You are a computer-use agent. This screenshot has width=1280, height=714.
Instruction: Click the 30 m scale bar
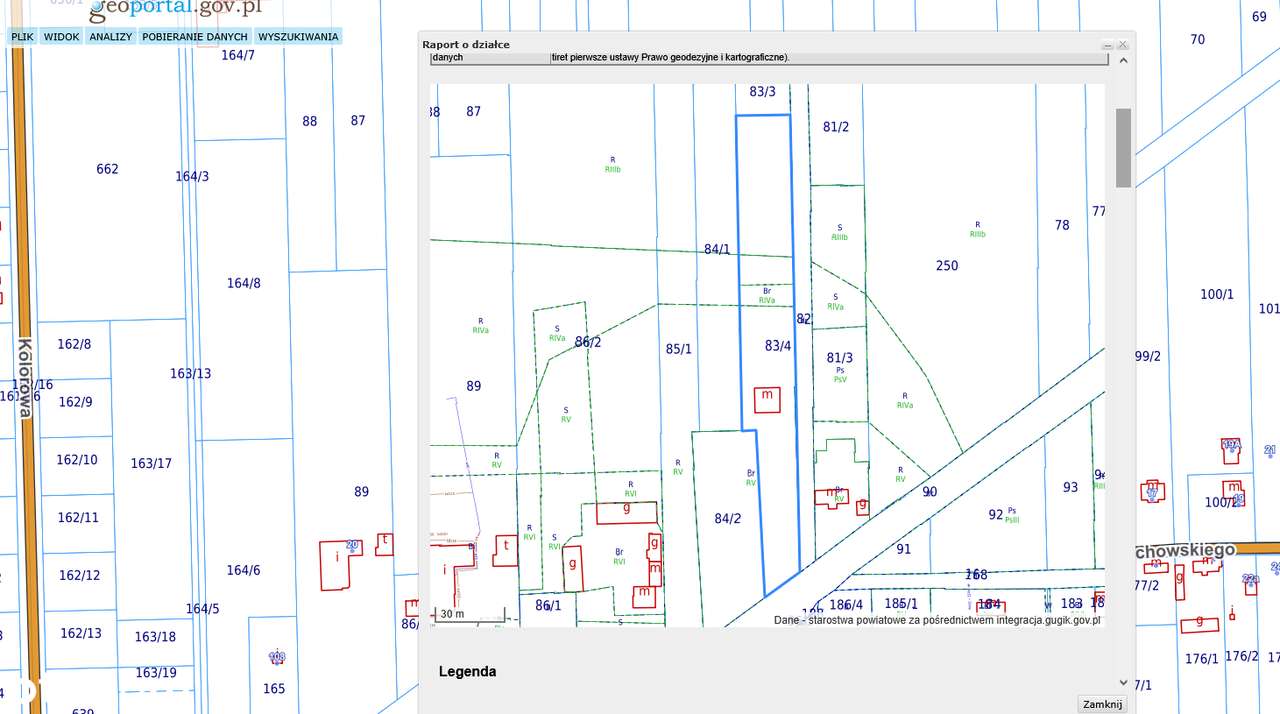coord(470,616)
